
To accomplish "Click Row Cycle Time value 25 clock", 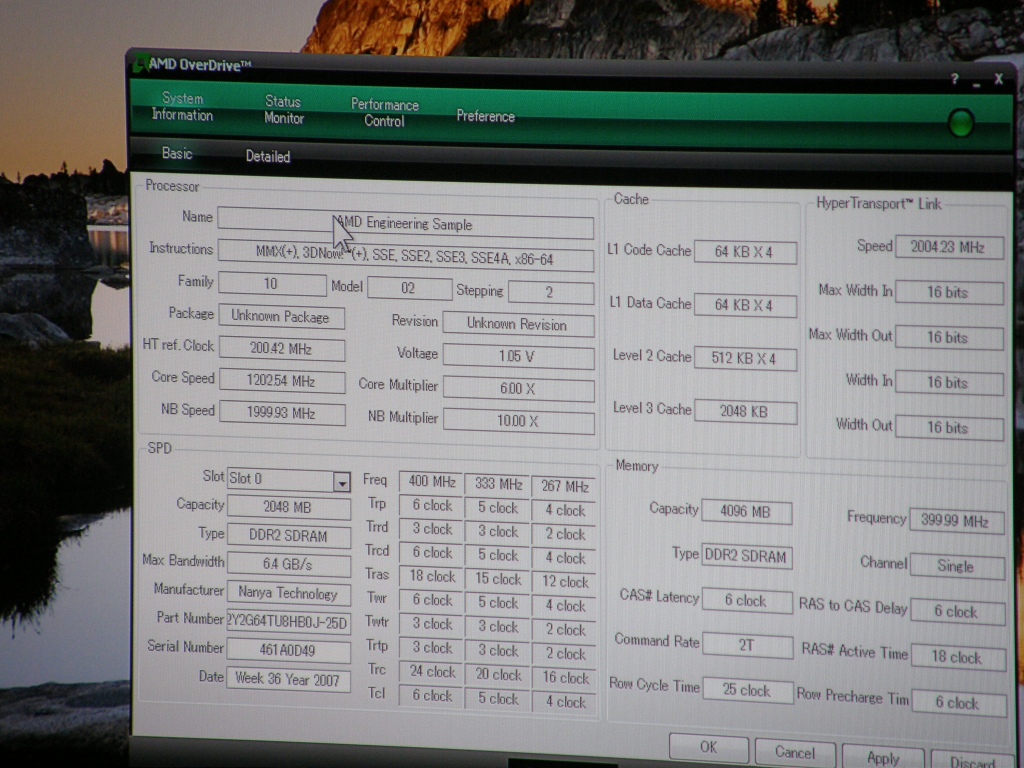I will [x=748, y=690].
